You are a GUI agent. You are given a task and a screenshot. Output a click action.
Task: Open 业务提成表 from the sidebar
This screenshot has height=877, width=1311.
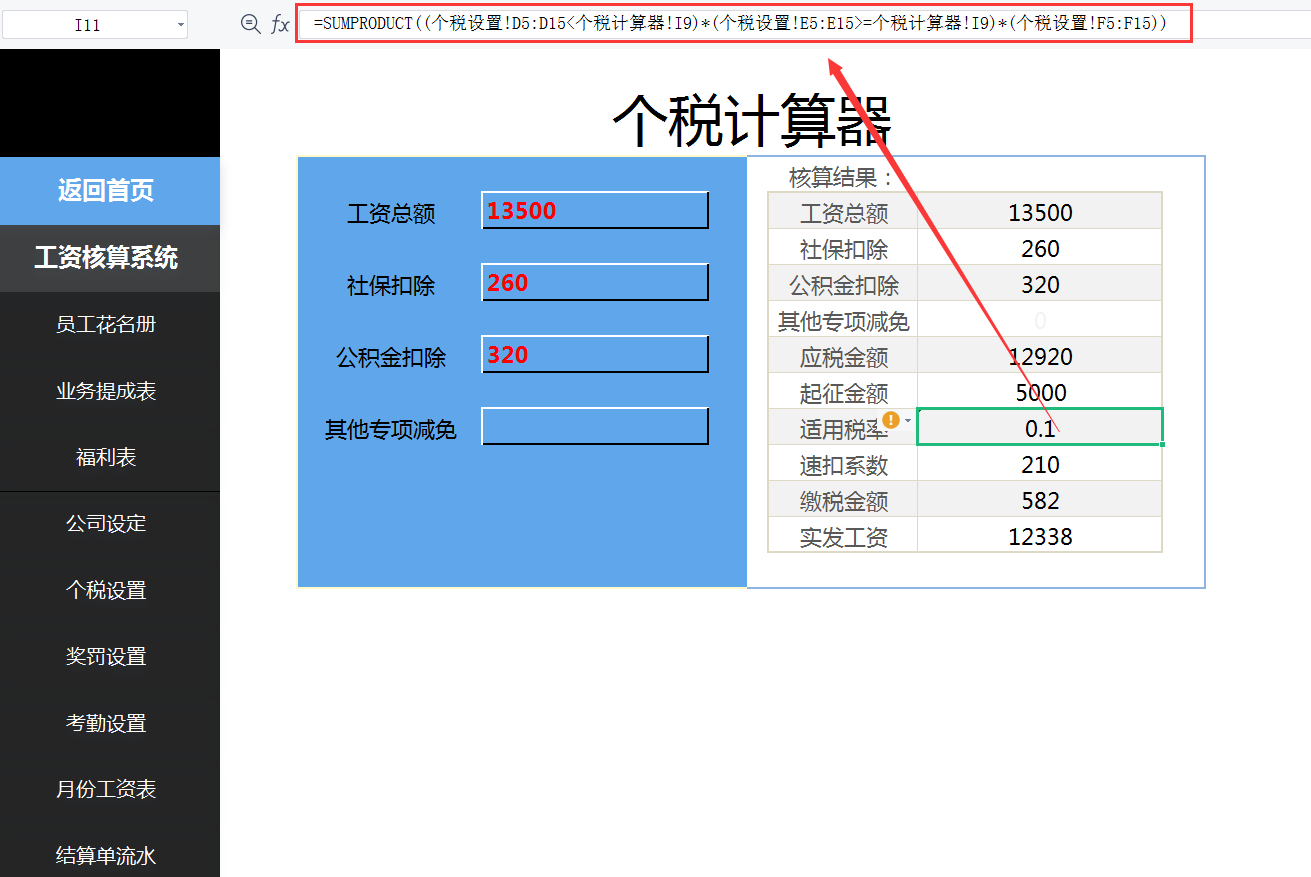pos(108,390)
